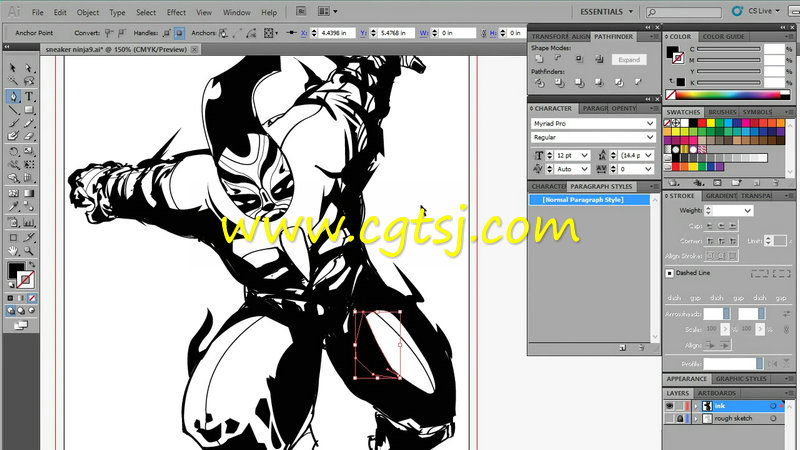
Task: Select the Eyedropper tool
Action: (13, 207)
